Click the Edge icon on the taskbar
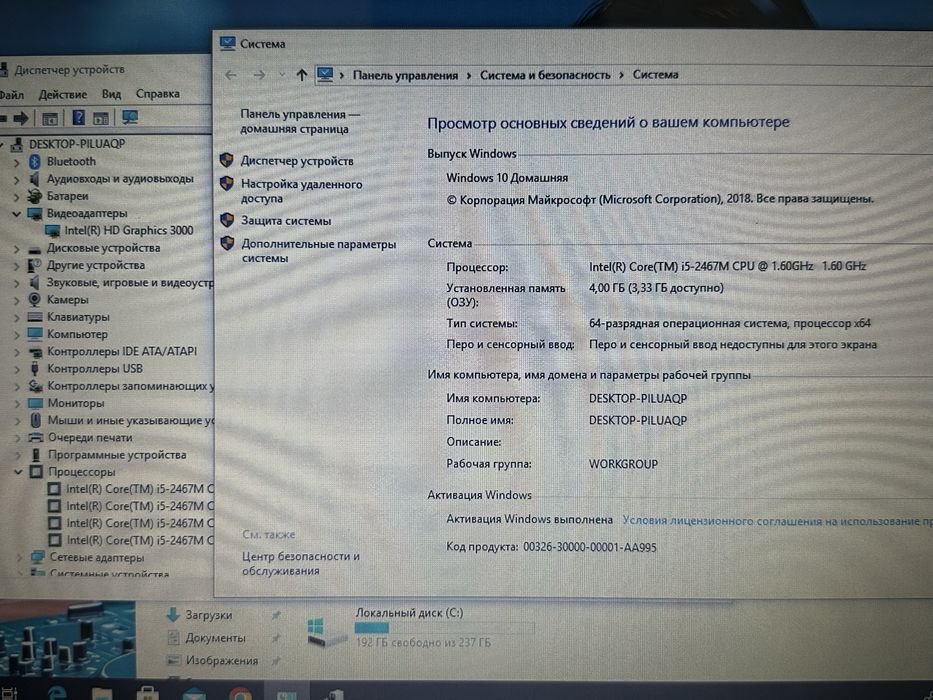This screenshot has width=933, height=700. point(57,694)
